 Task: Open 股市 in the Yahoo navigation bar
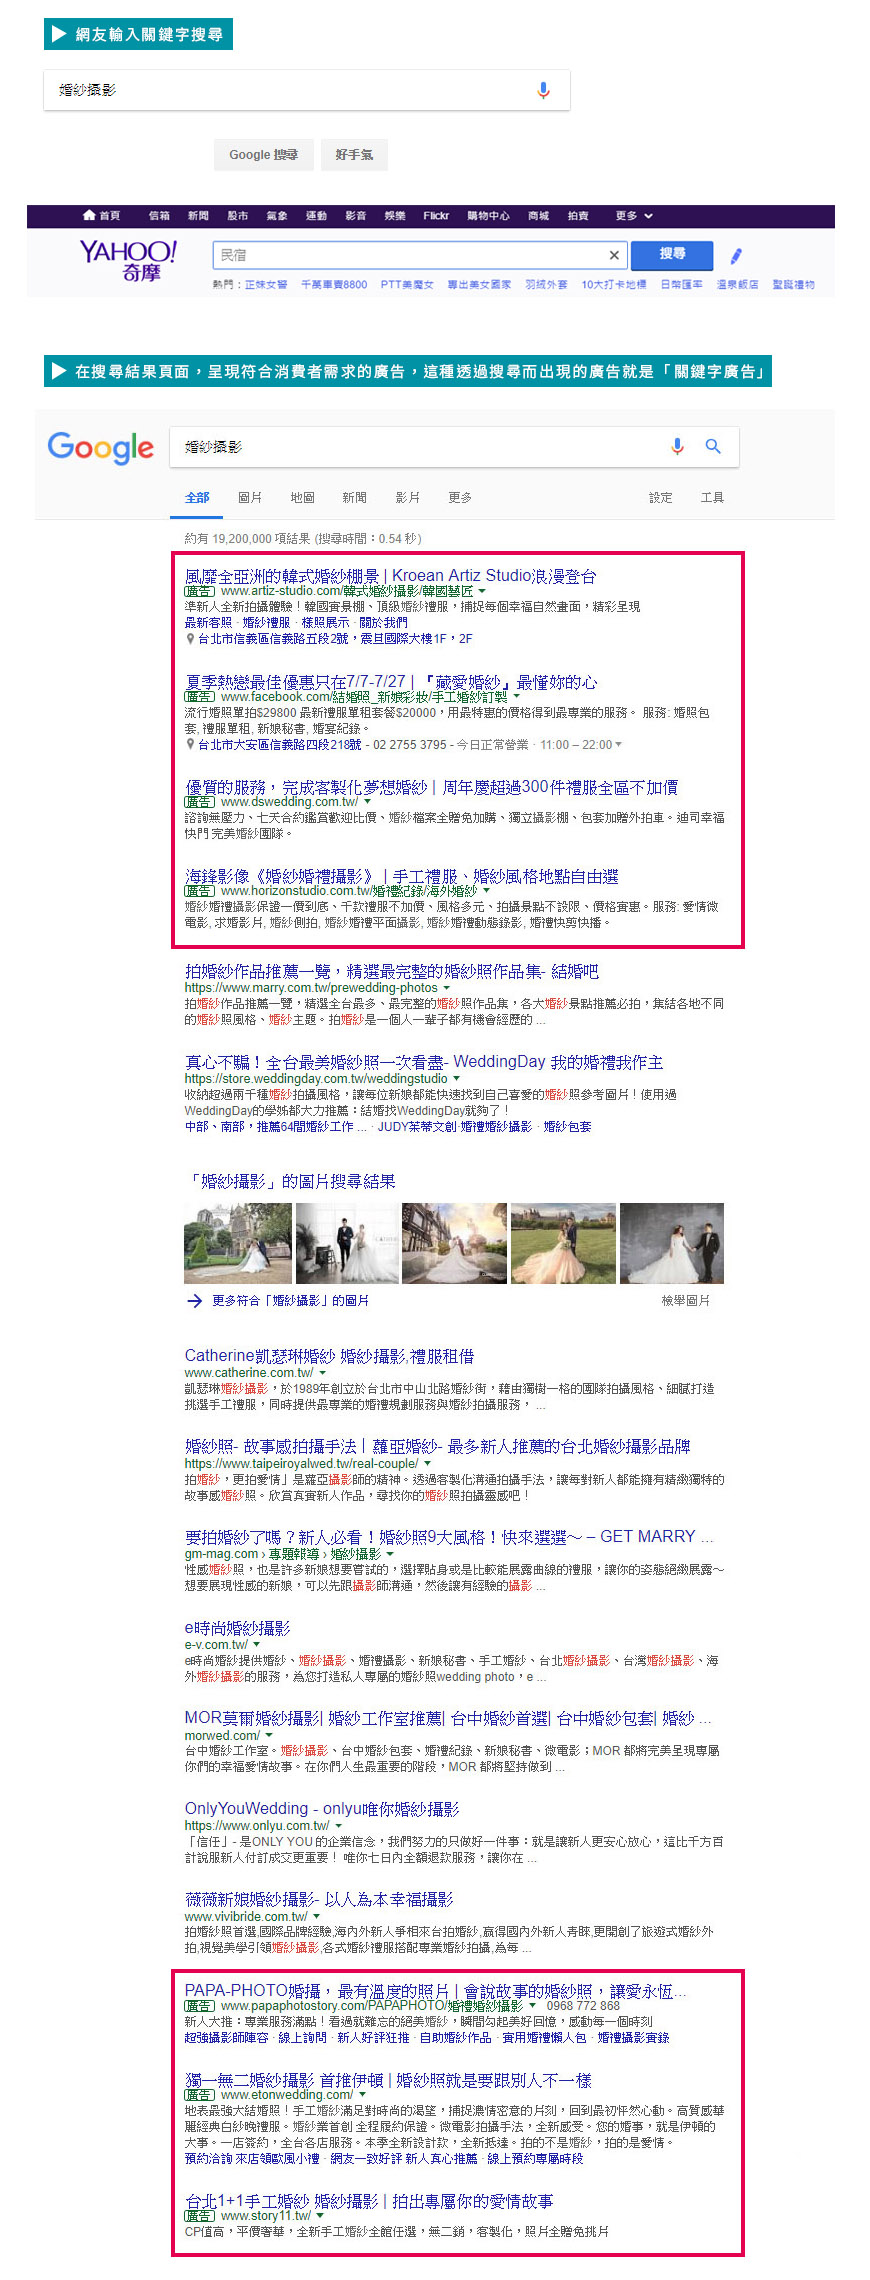point(237,215)
